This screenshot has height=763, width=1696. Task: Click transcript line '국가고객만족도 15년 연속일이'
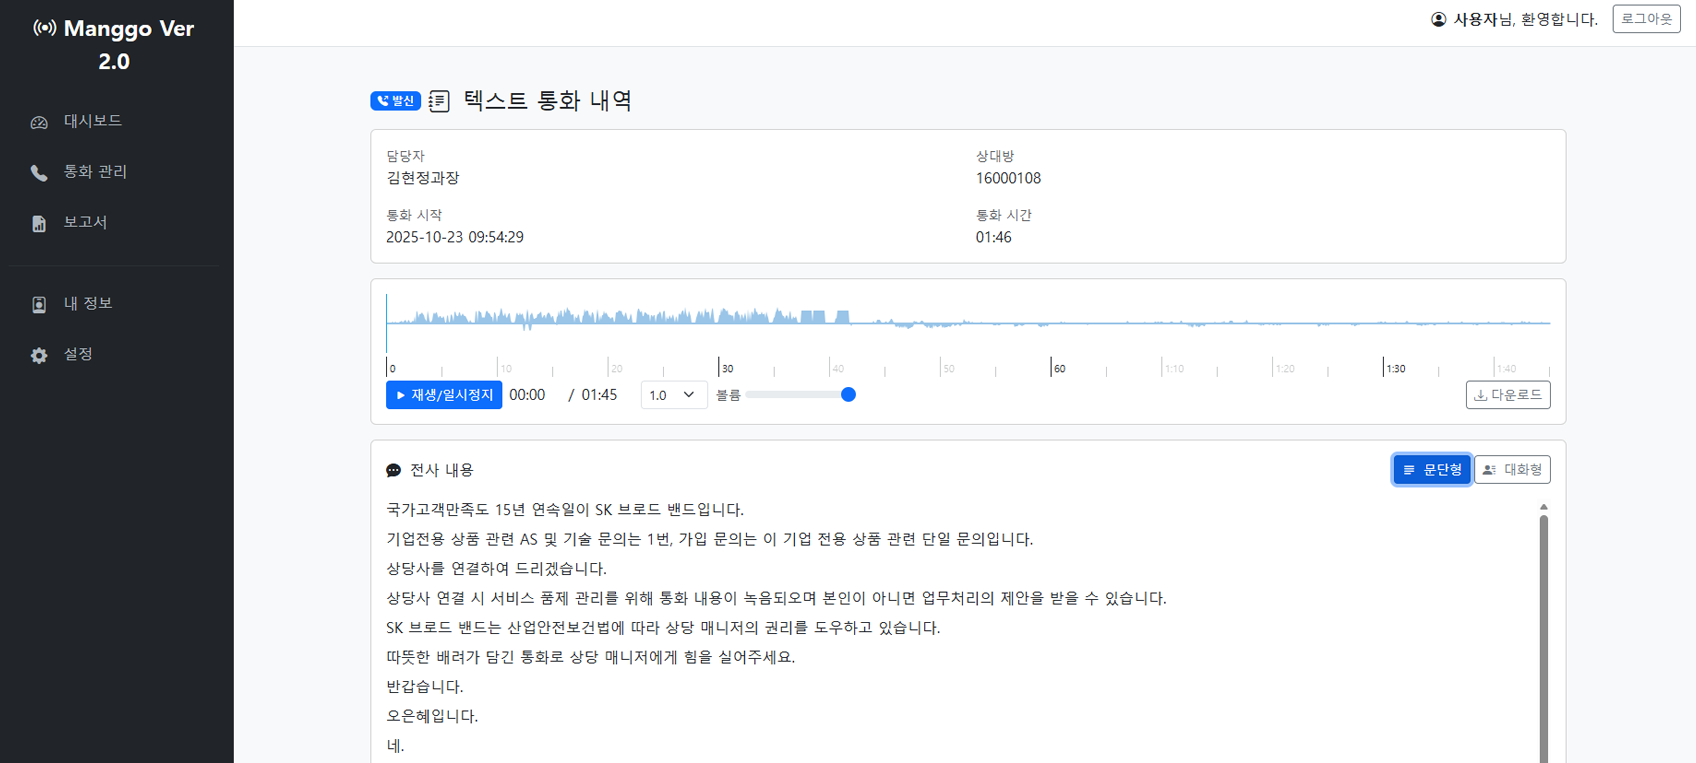565,510
